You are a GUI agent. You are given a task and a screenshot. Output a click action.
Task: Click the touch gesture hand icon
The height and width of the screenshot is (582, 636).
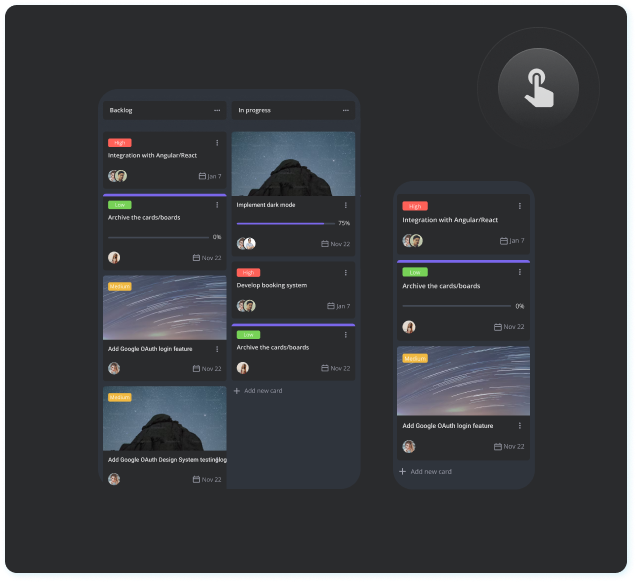539,88
